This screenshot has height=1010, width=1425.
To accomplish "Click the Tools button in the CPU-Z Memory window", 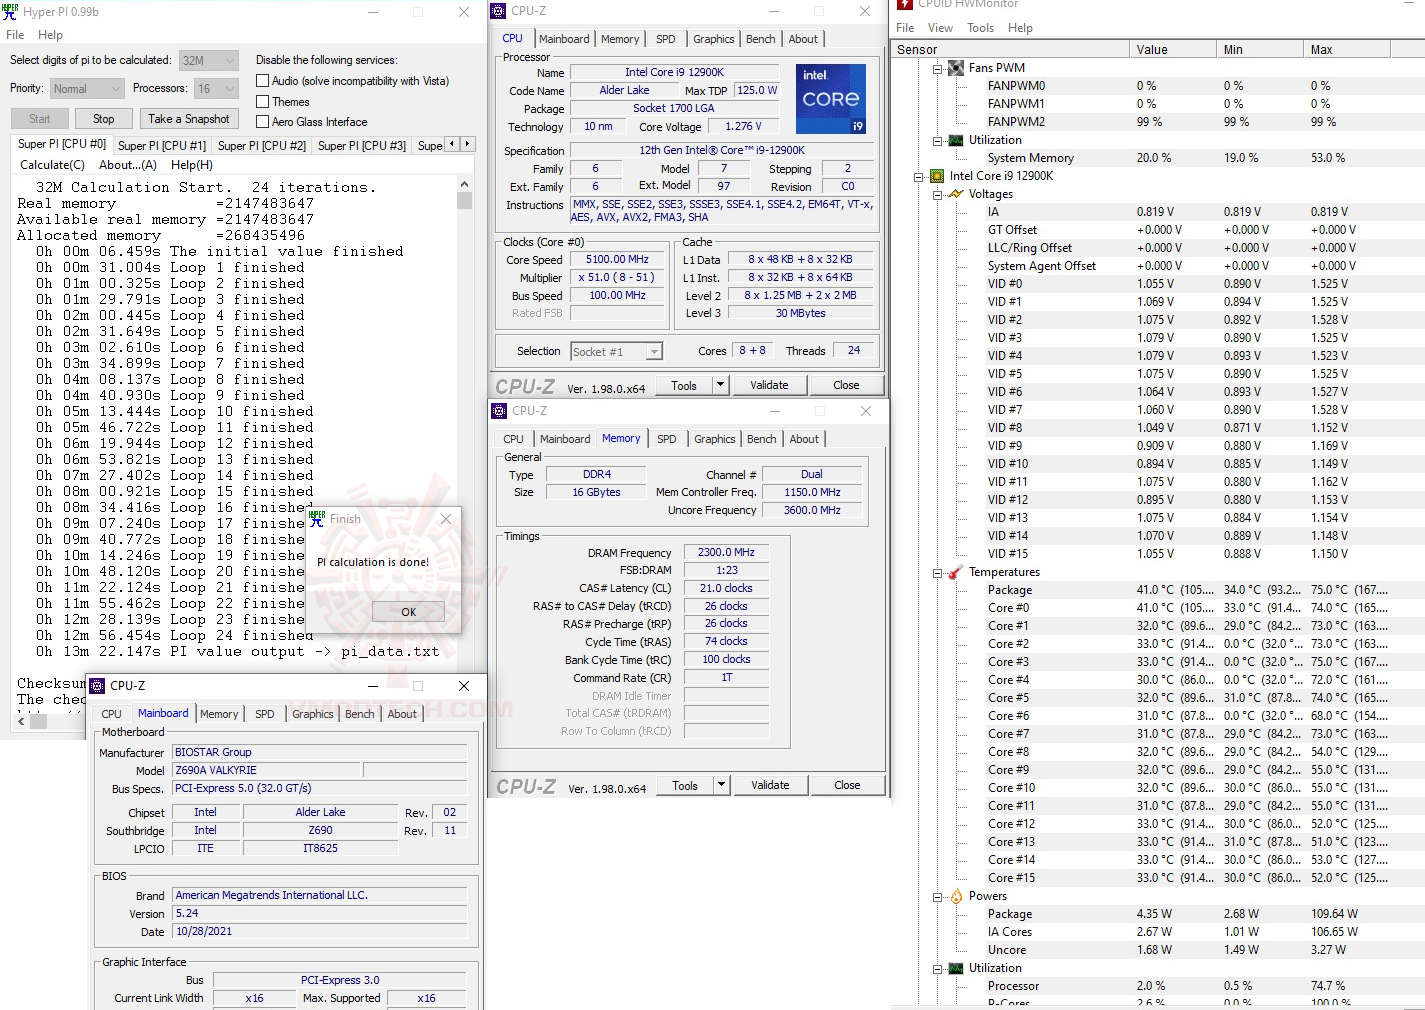I will [x=685, y=785].
